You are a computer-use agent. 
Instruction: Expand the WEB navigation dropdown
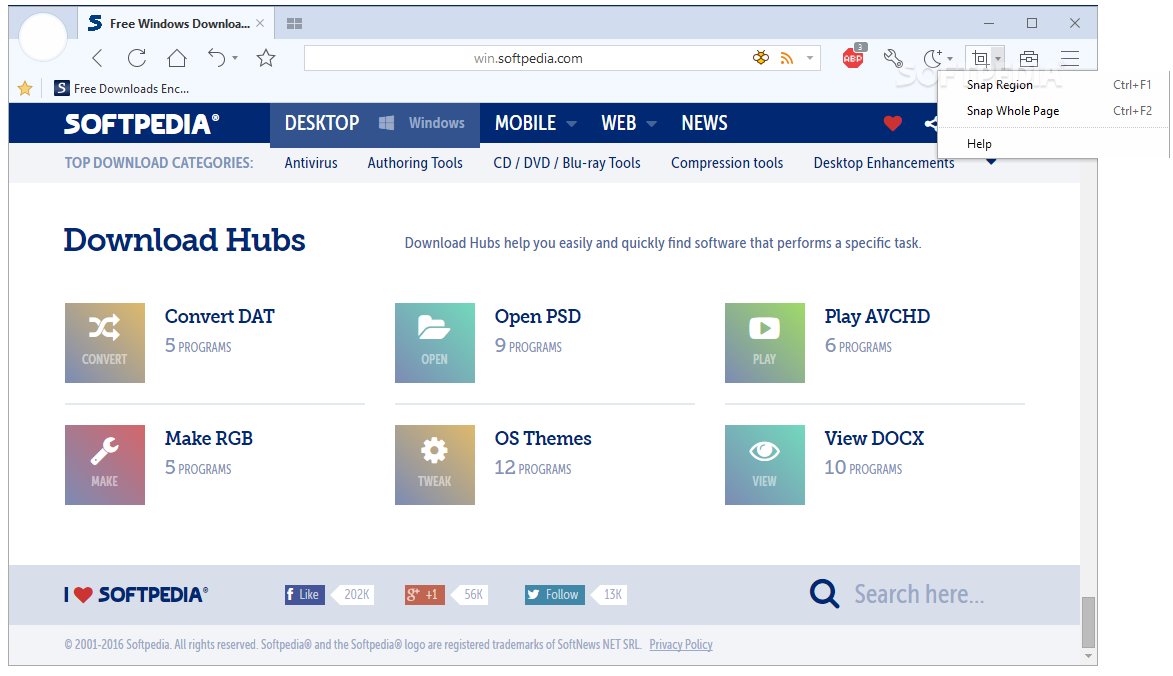pyautogui.click(x=651, y=124)
